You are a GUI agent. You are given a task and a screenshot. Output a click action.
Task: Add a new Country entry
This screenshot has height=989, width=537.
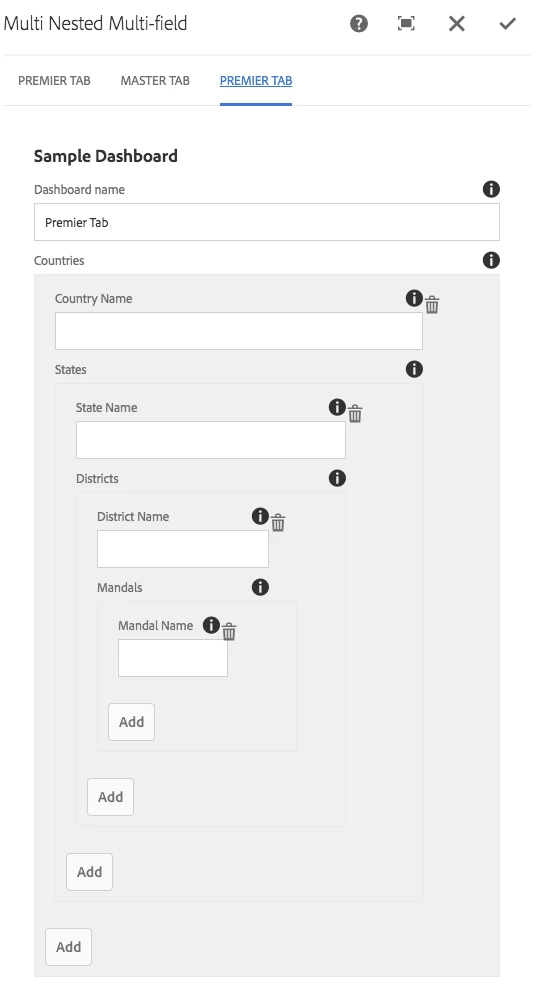[68, 947]
